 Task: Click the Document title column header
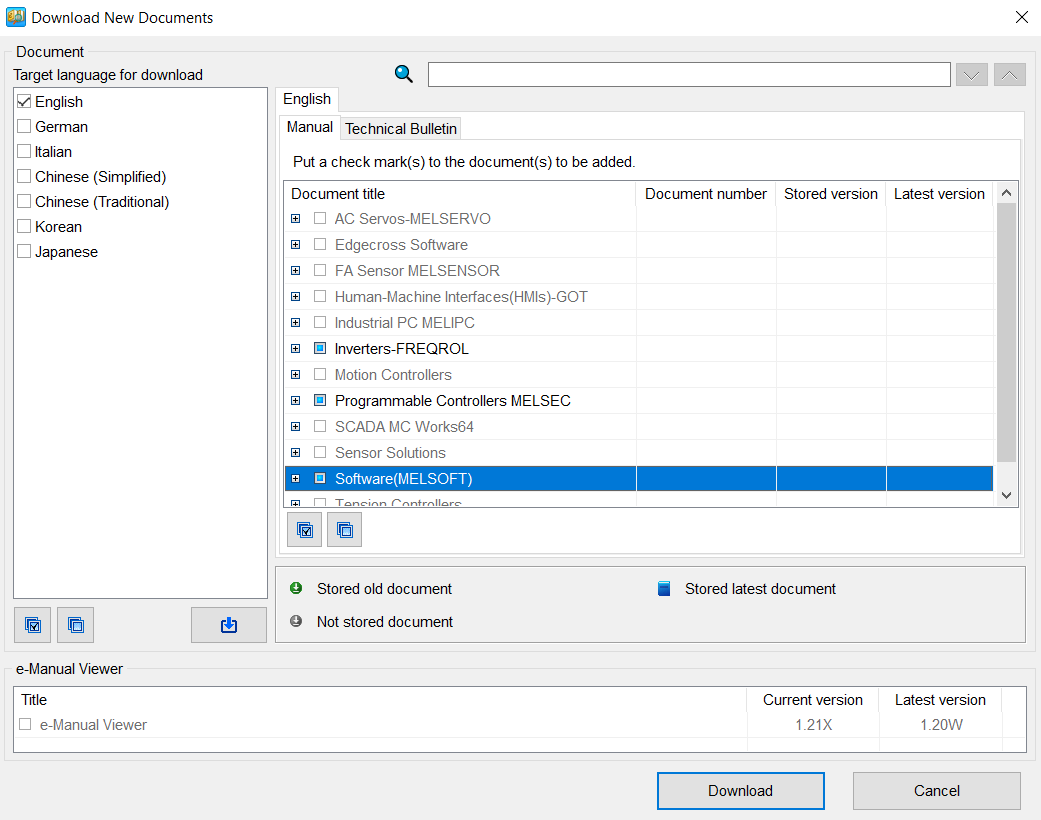coord(460,194)
